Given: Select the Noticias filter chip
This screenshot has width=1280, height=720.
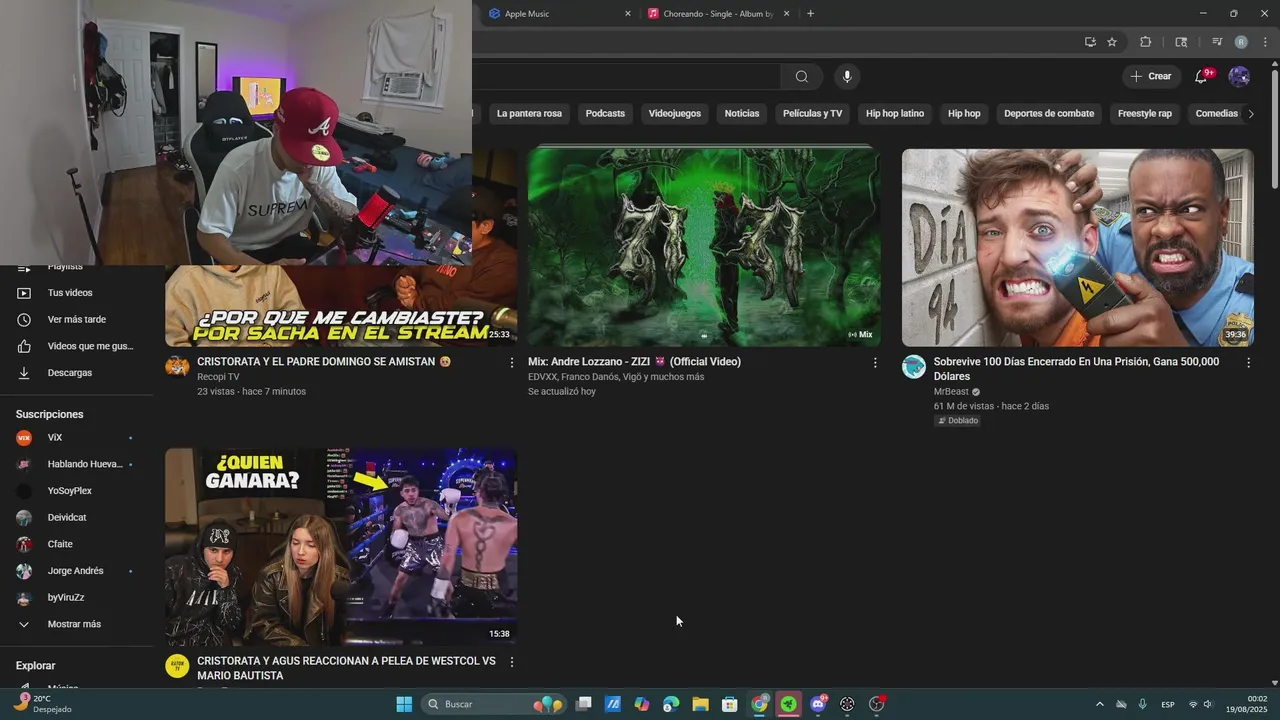Looking at the screenshot, I should pyautogui.click(x=742, y=114).
